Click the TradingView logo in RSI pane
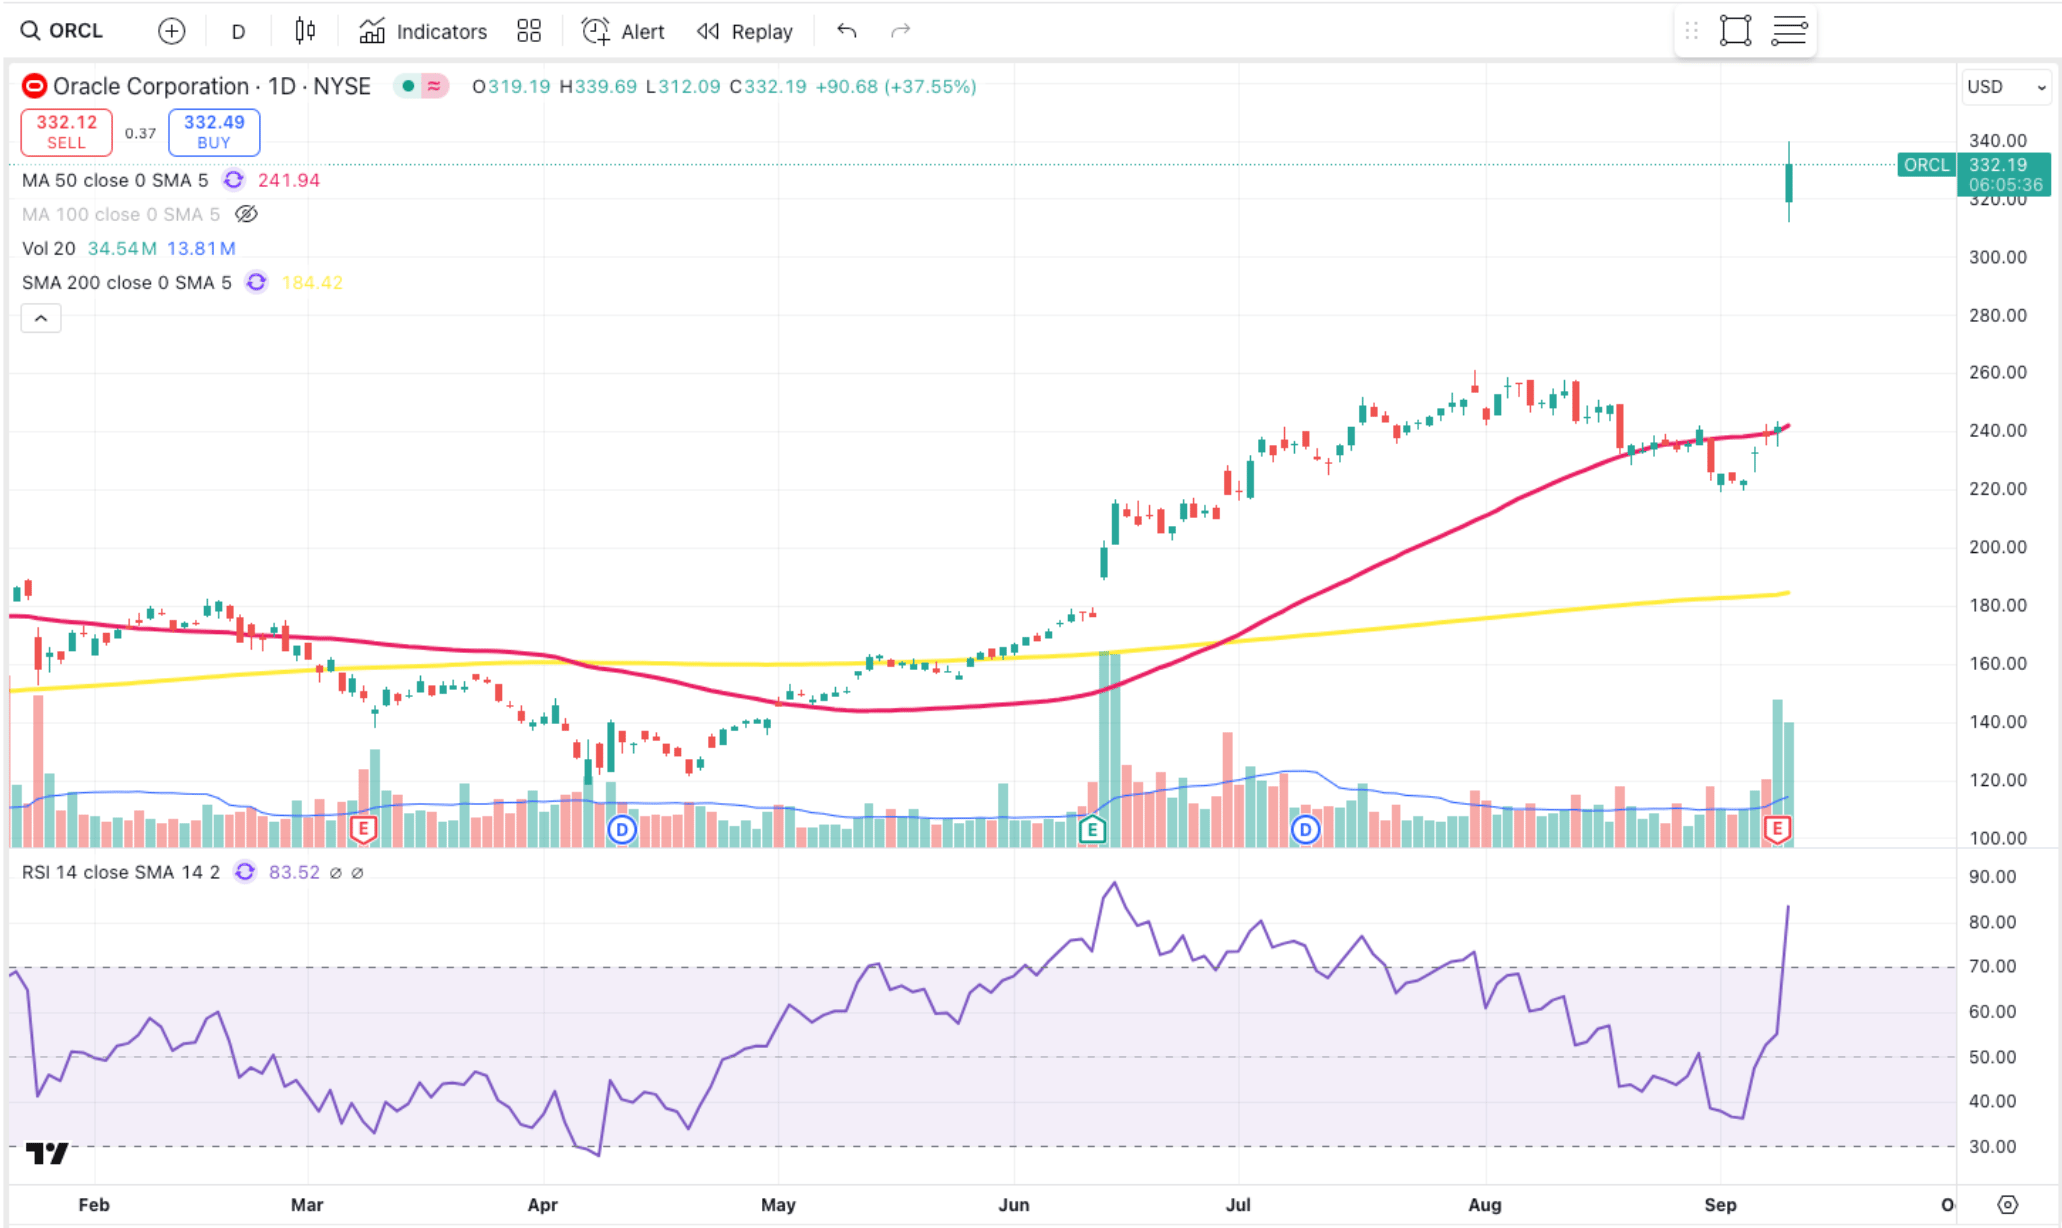Image resolution: width=2062 pixels, height=1228 pixels. point(47,1154)
